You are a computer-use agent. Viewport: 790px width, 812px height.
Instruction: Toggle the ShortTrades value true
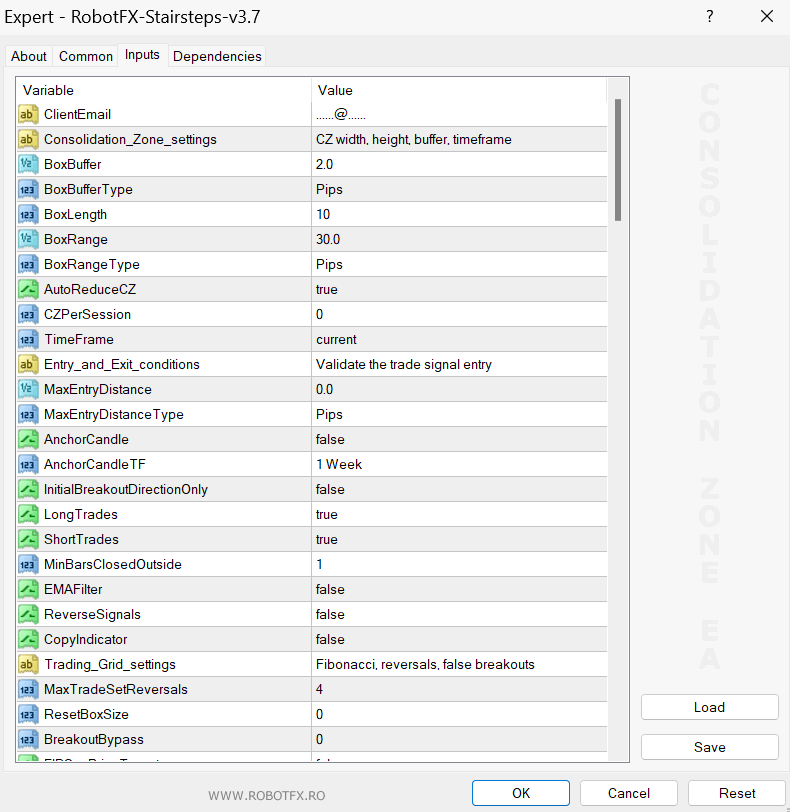459,539
